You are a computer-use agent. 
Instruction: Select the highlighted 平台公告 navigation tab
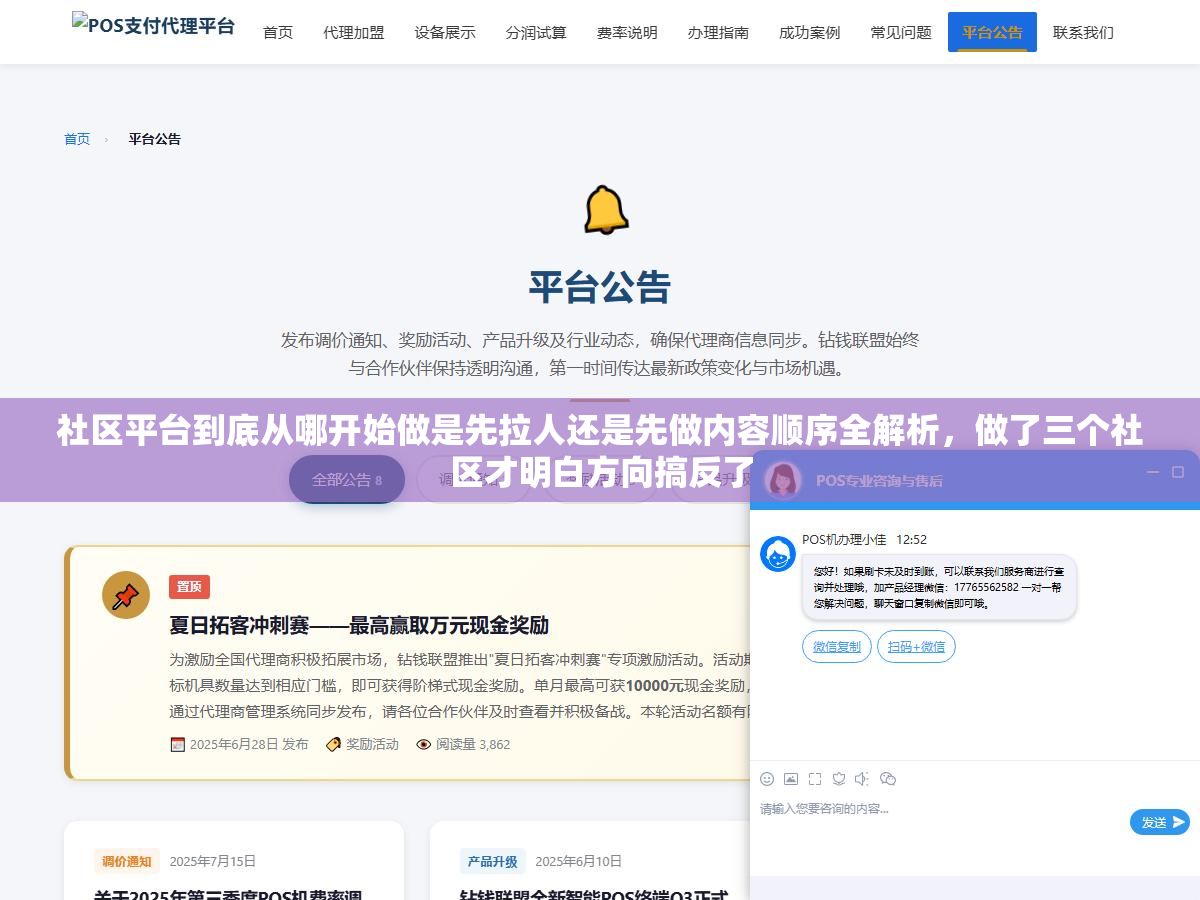tap(992, 32)
